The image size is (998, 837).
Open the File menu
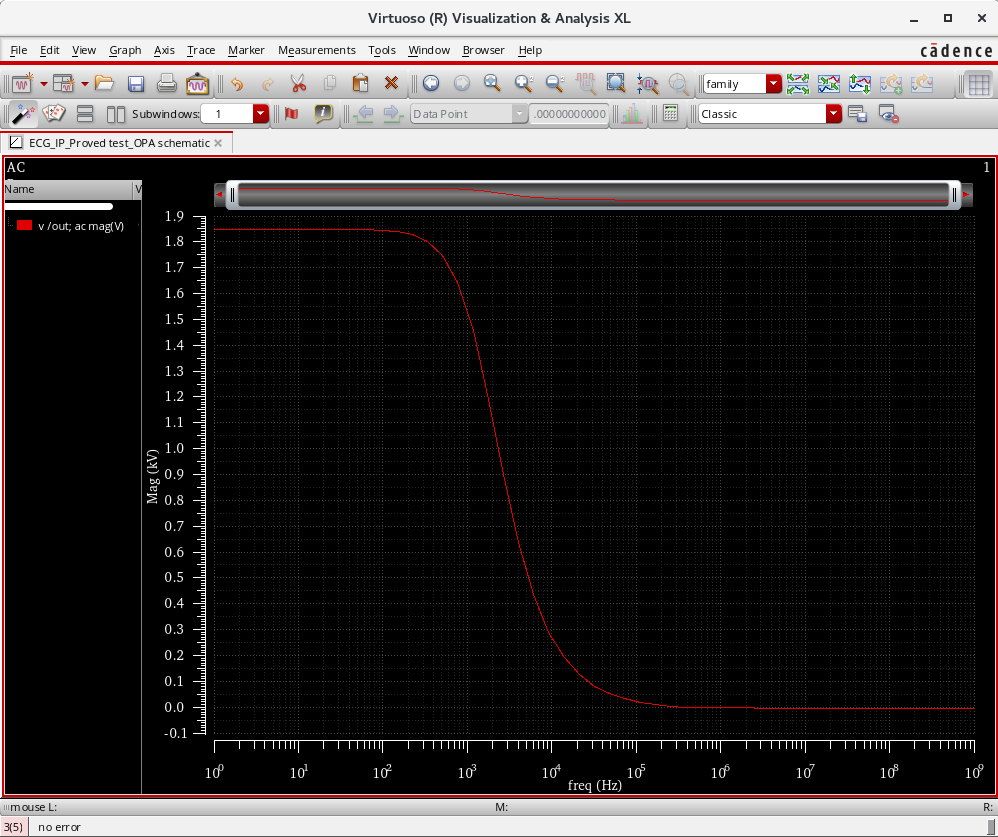(x=18, y=50)
